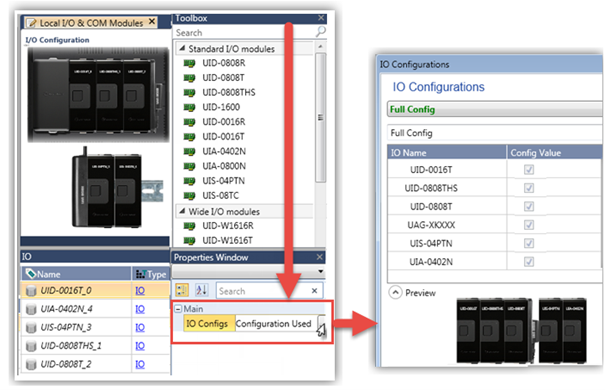Edit the Full Config name text field

click(495, 133)
